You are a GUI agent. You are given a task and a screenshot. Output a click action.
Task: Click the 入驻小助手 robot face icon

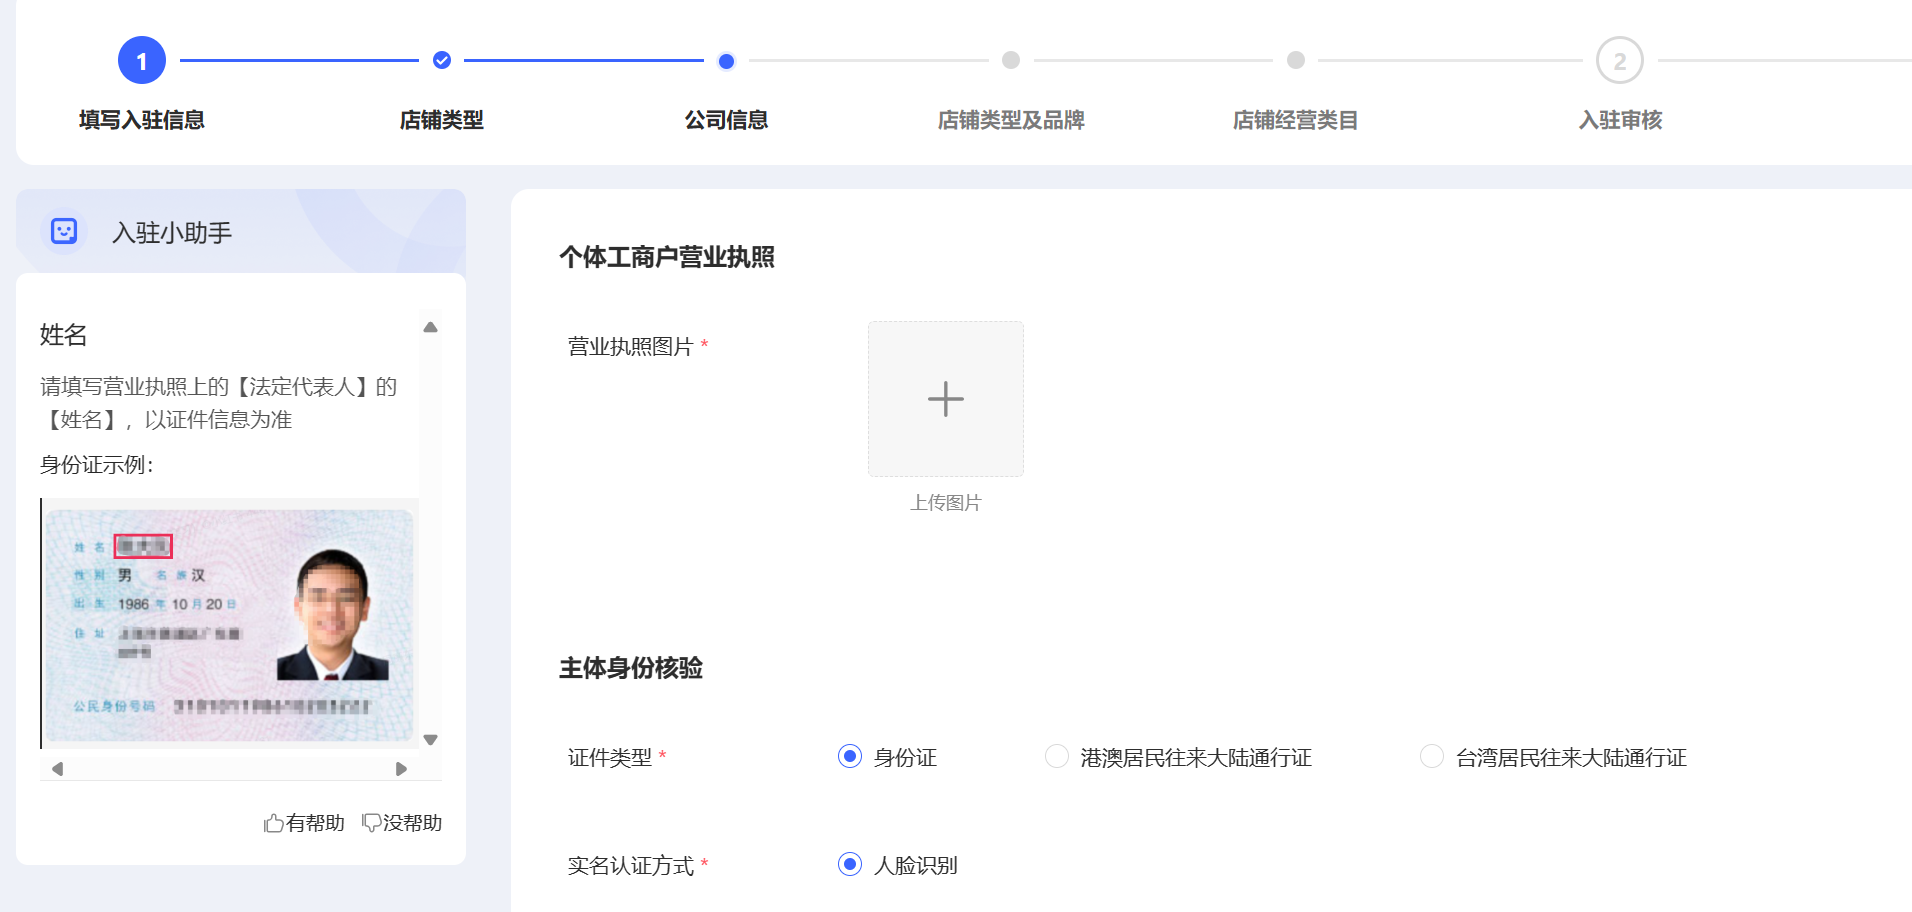[64, 232]
